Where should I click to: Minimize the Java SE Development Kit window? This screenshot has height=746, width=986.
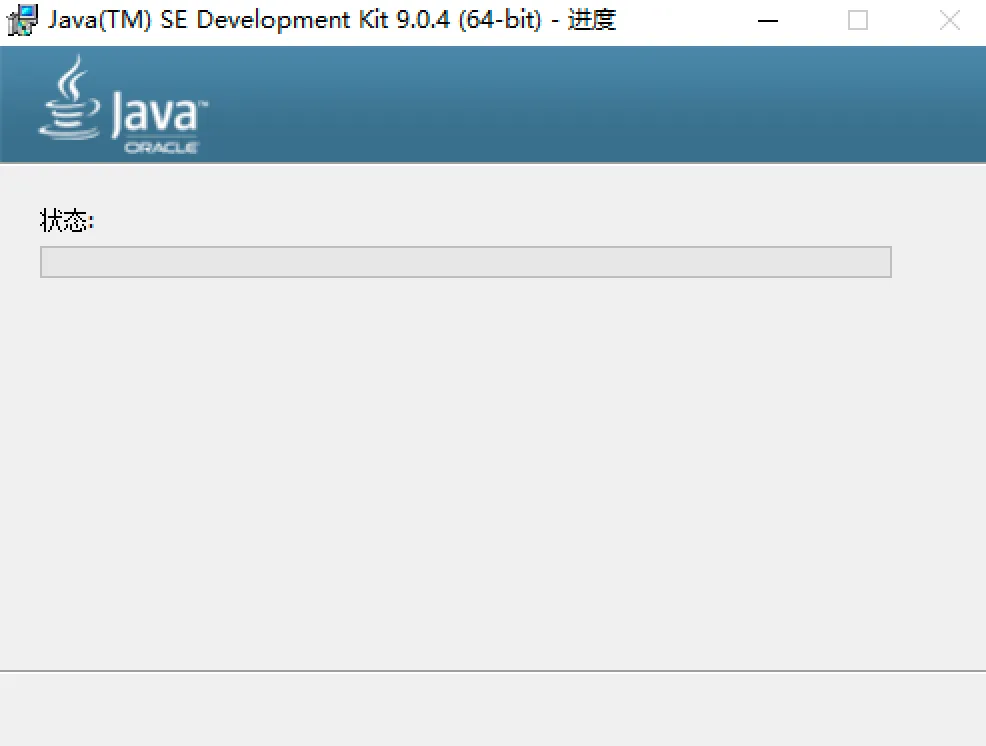[x=767, y=21]
